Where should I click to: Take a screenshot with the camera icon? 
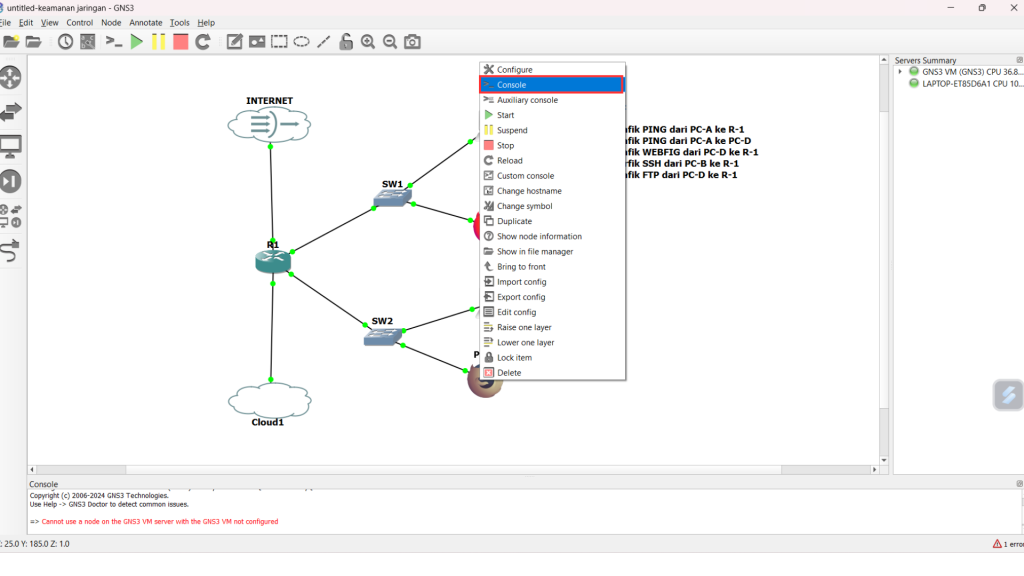412,42
